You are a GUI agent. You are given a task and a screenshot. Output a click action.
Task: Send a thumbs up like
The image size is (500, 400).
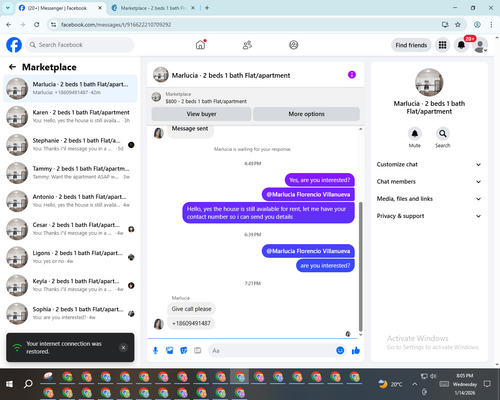356,350
